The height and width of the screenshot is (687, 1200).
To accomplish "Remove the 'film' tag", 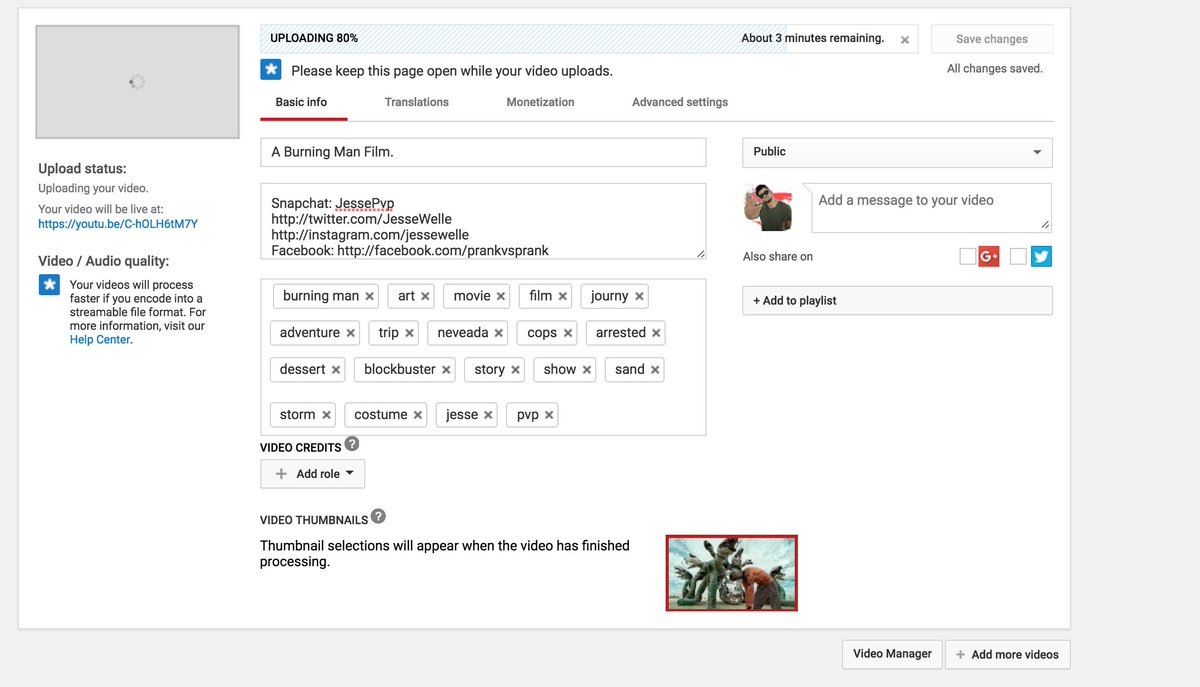I will pyautogui.click(x=563, y=297).
